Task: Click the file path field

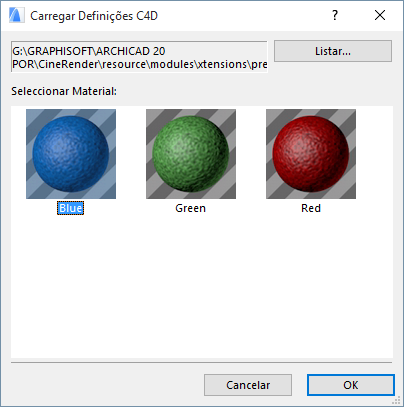Action: pos(139,57)
